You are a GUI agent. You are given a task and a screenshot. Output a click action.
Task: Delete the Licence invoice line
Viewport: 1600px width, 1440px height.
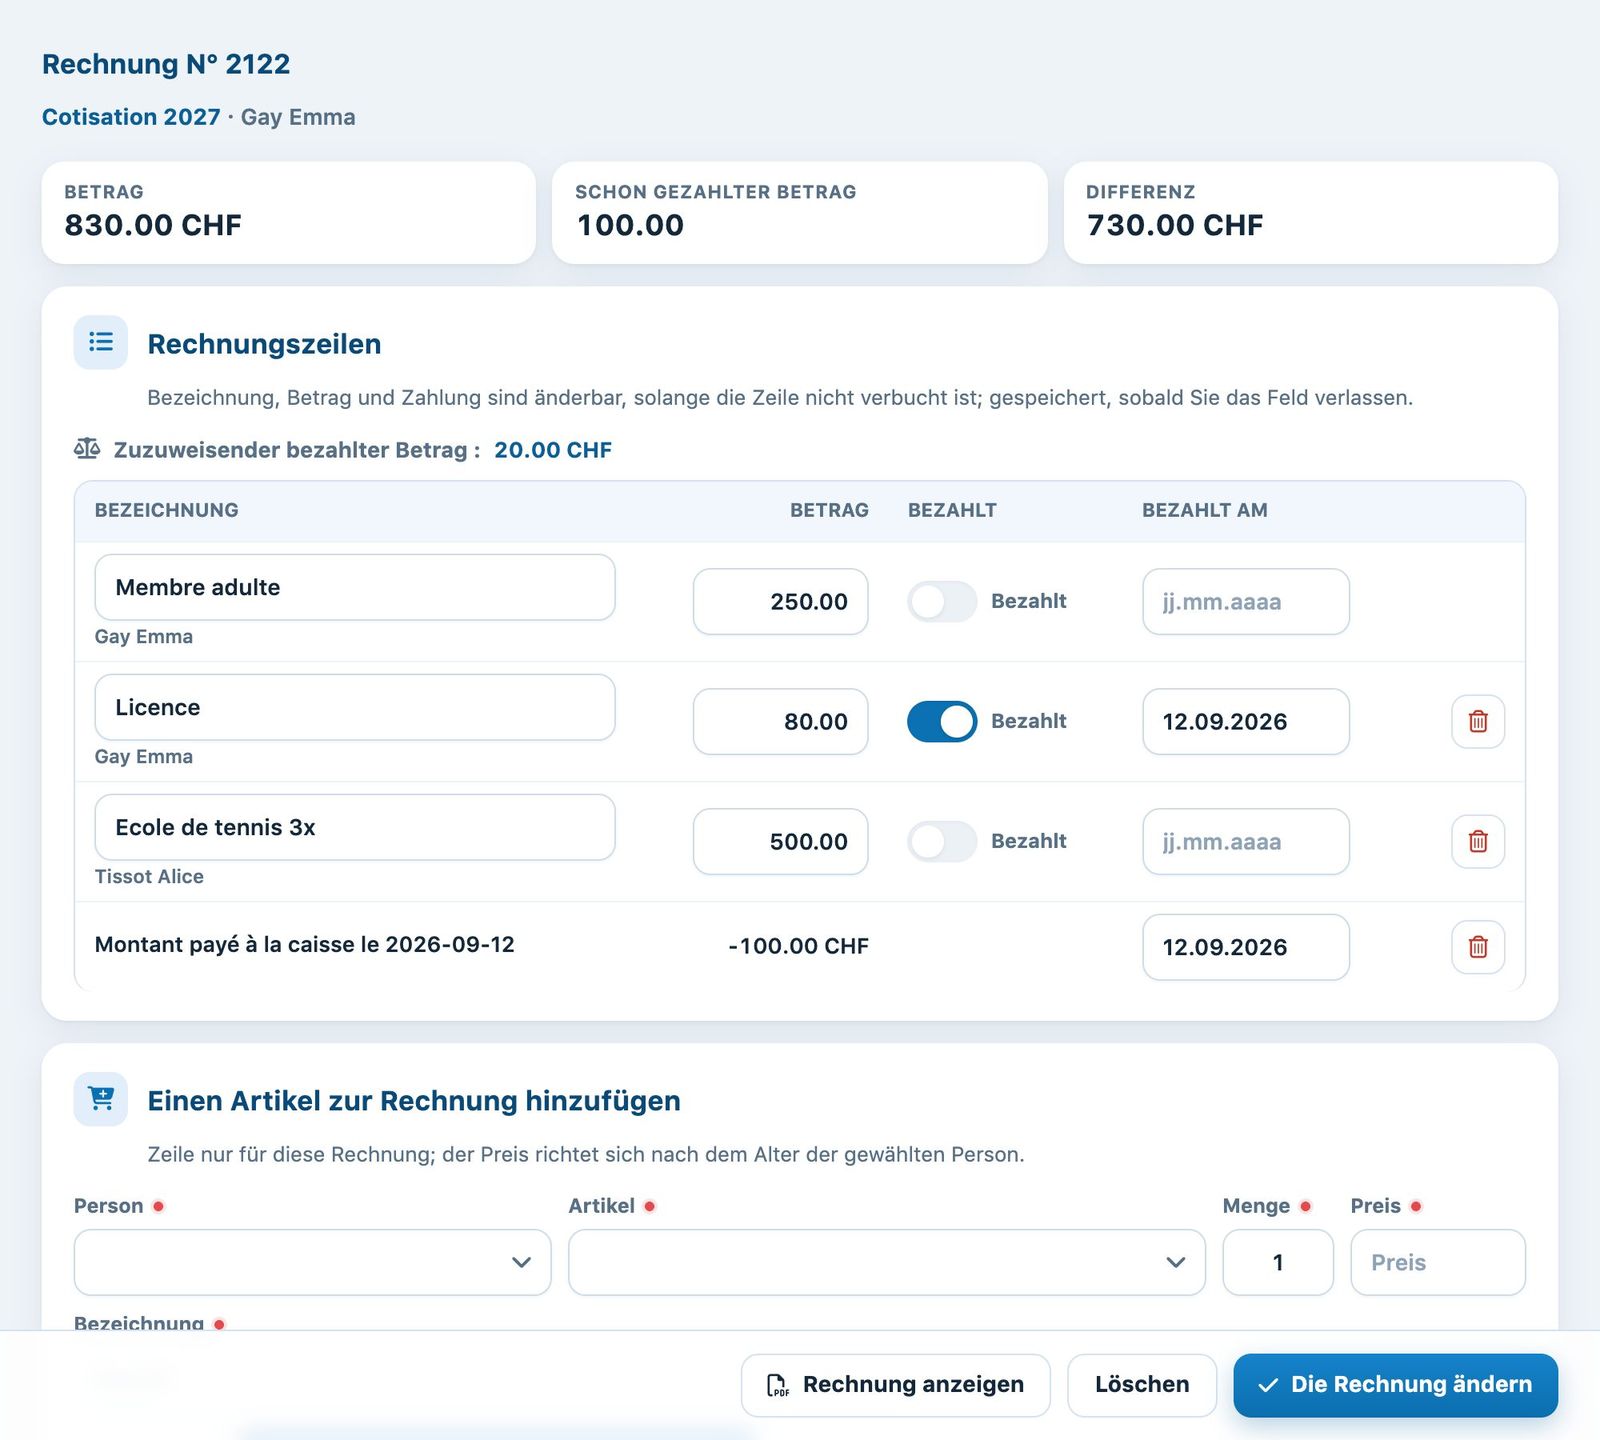pos(1478,721)
